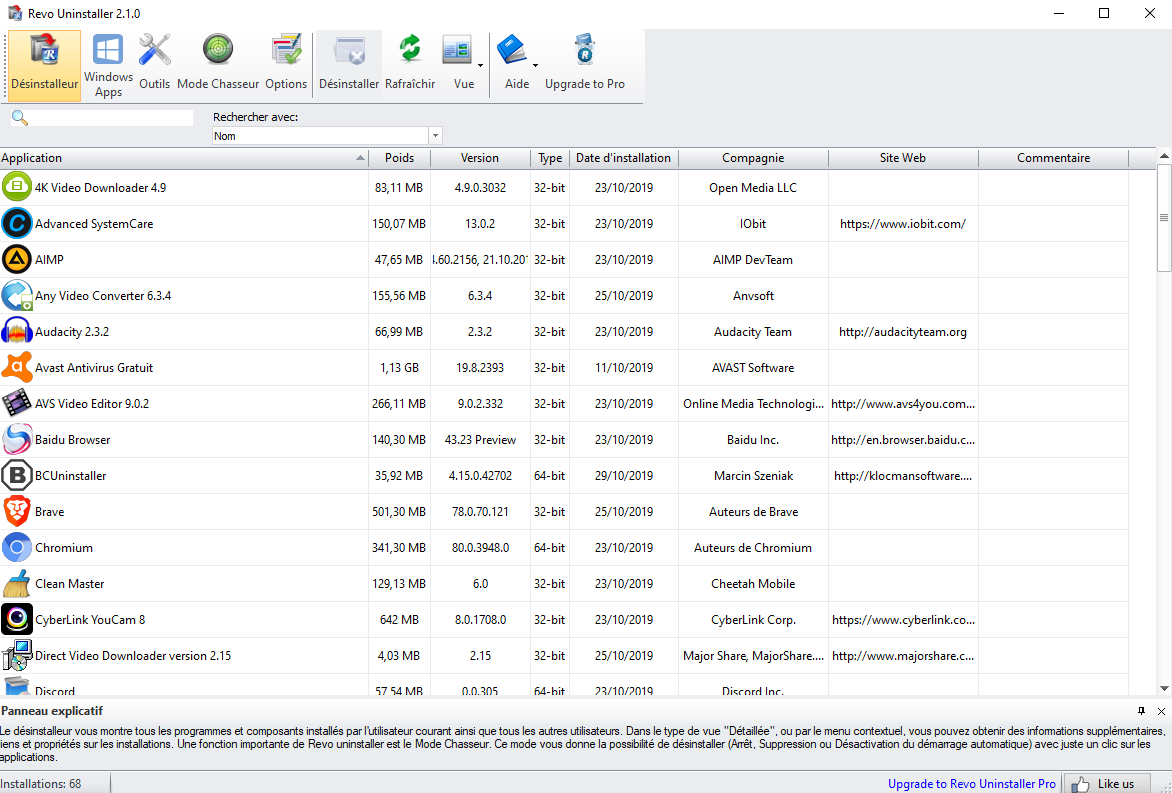Sort by Site Web column header
The width and height of the screenshot is (1172, 793).
903,158
